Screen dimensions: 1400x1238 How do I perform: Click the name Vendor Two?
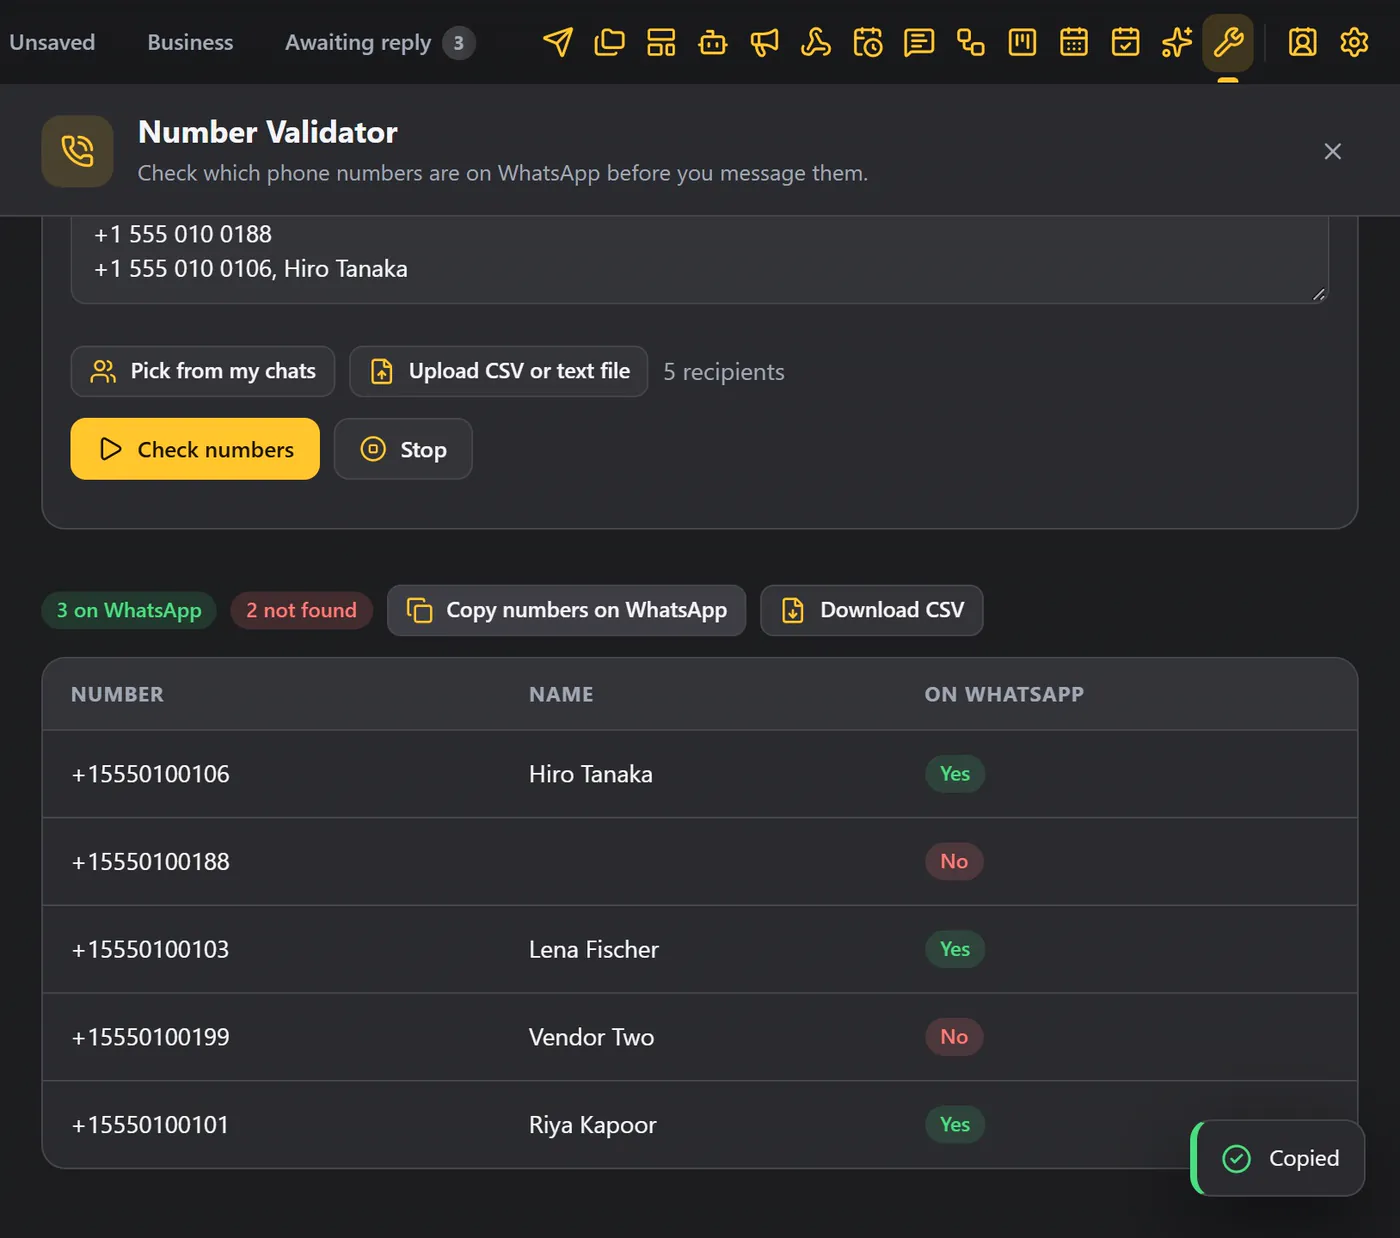coord(591,1037)
